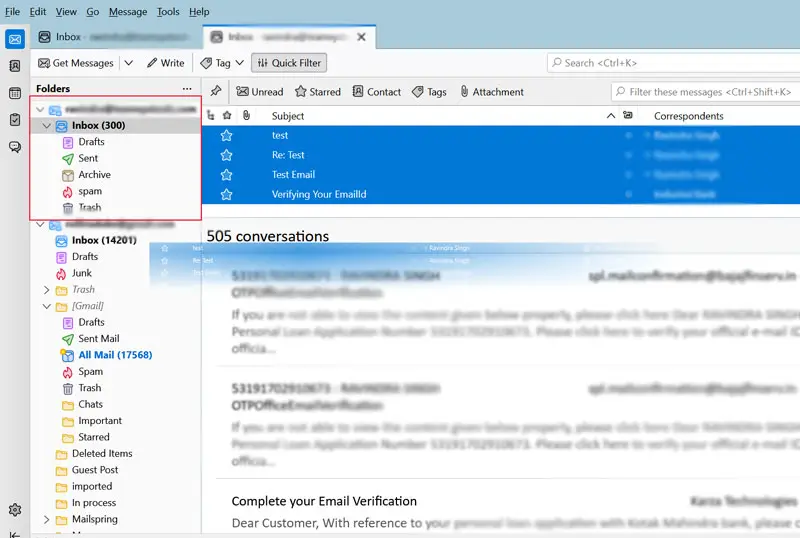800x538 pixels.
Task: Click the Get Messages button
Action: 76,63
